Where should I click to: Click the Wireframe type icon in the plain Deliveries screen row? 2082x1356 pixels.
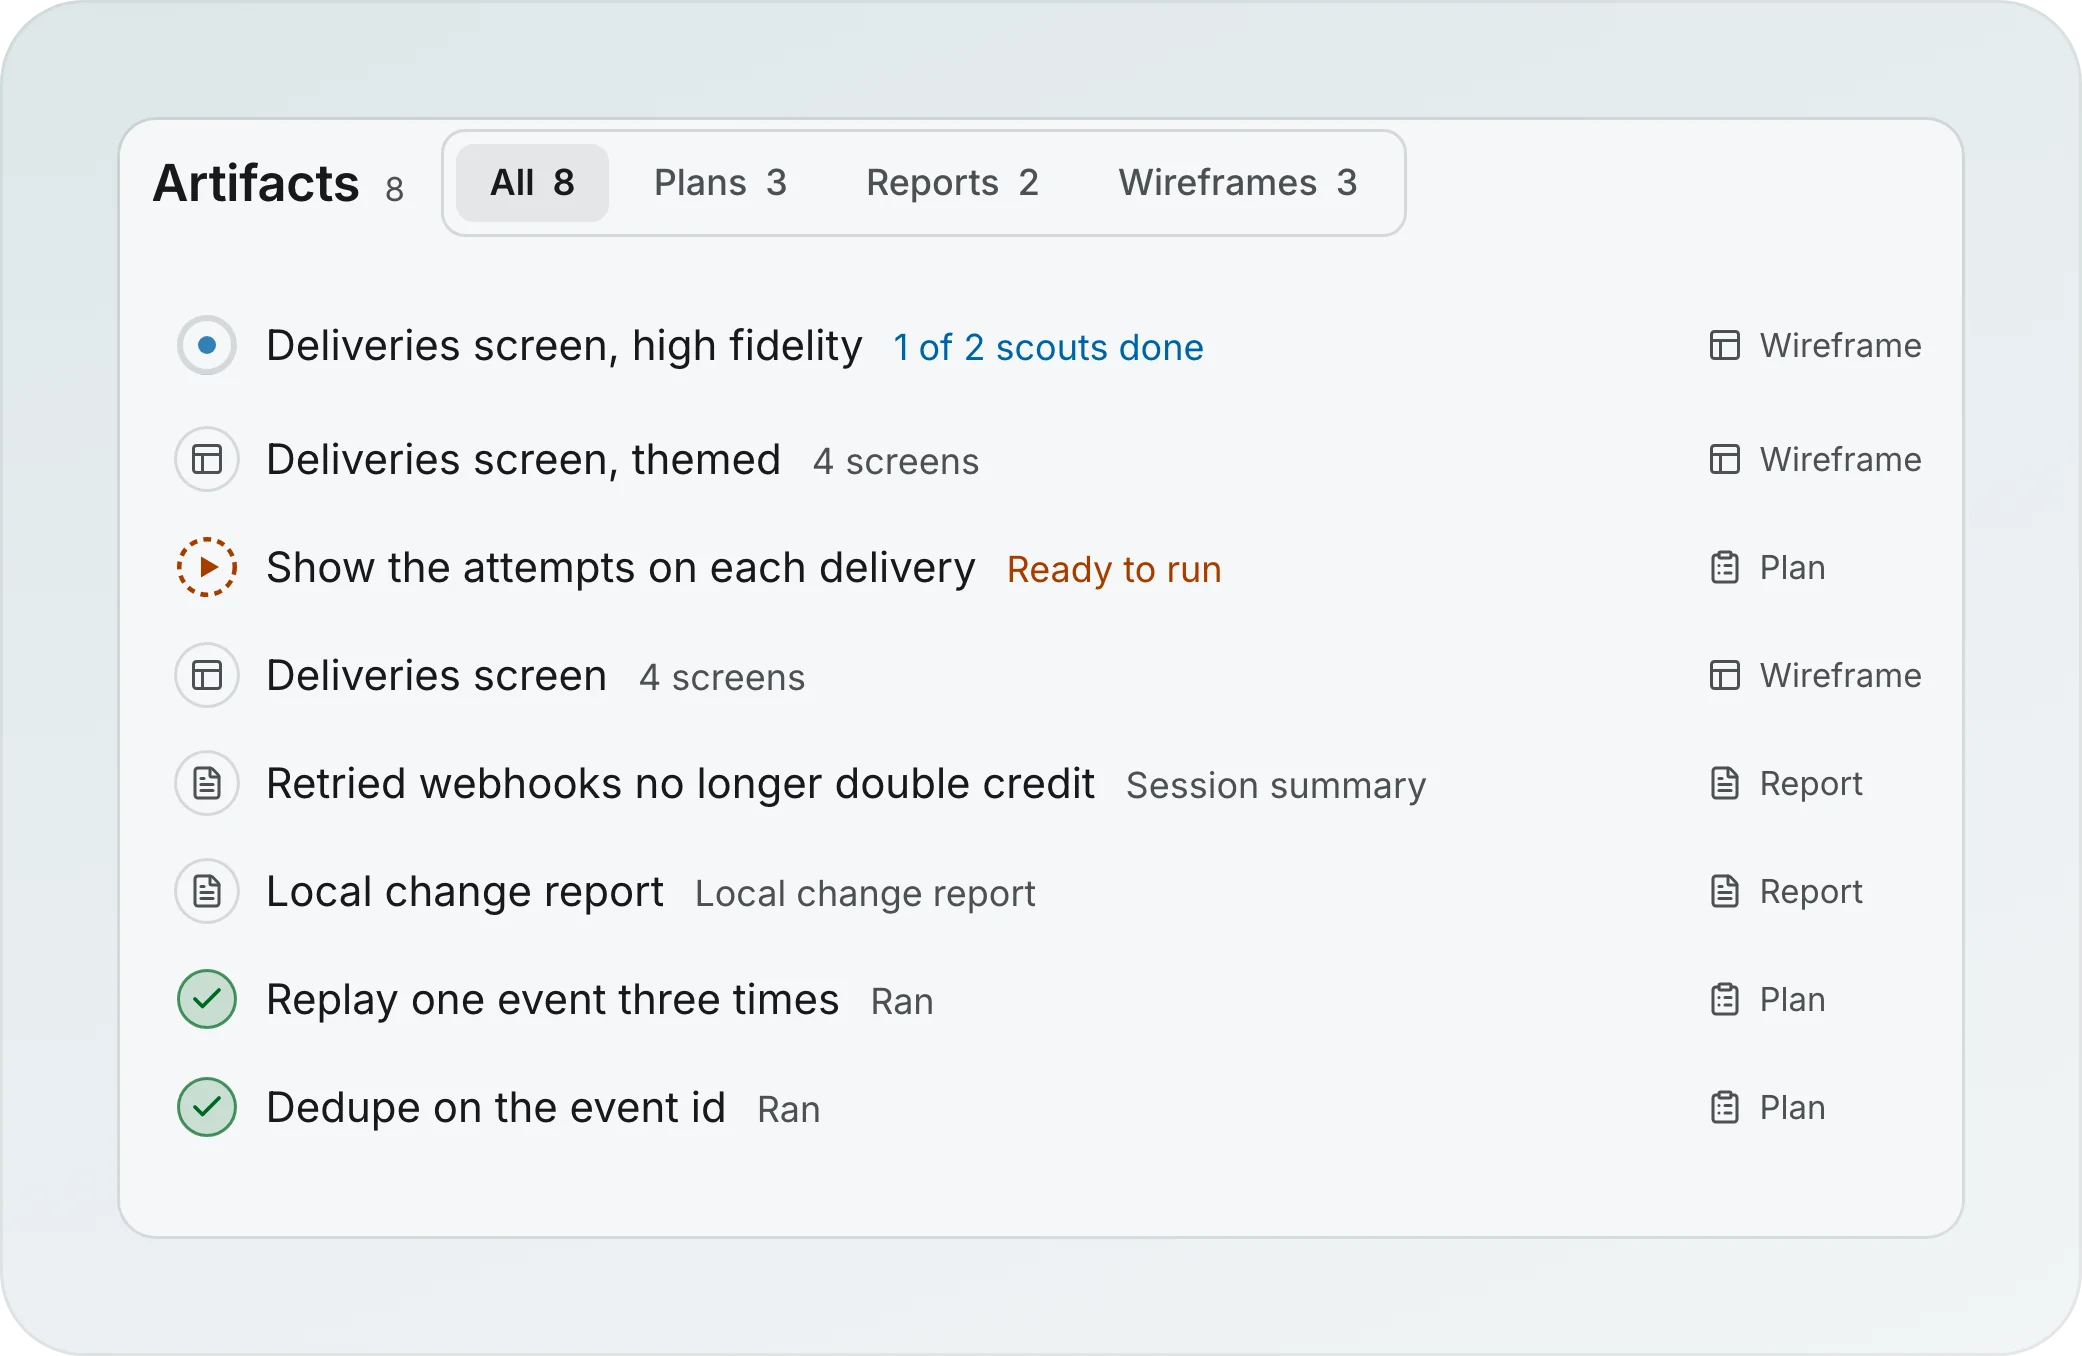1725,675
